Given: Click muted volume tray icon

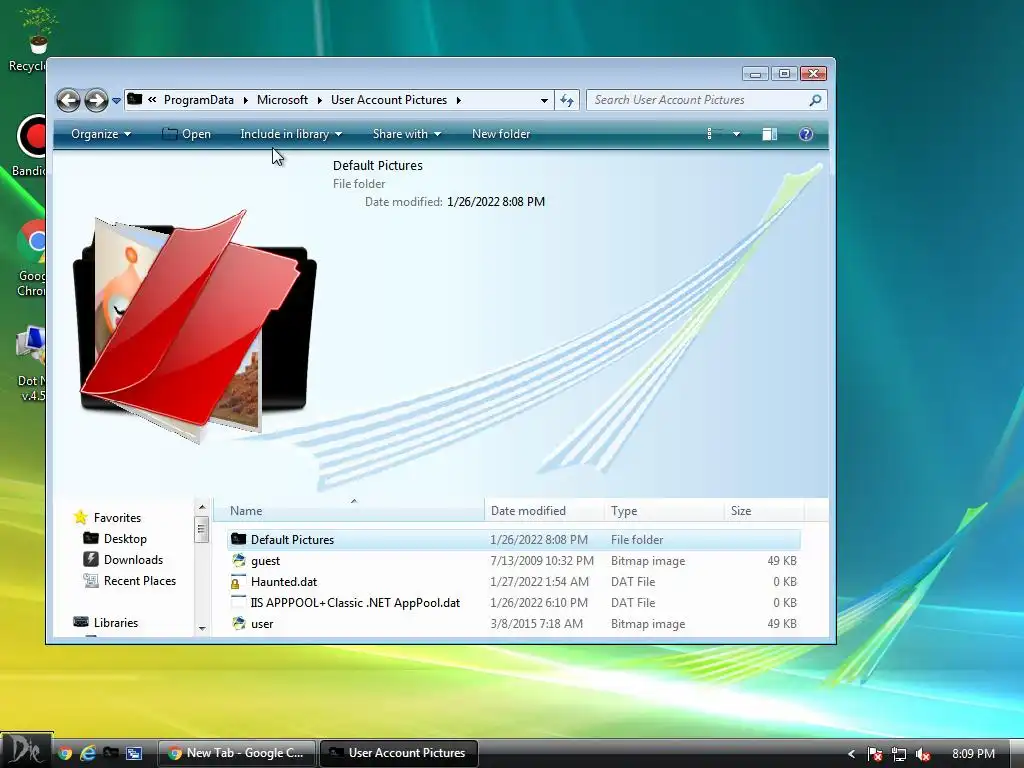Looking at the screenshot, I should click(923, 754).
